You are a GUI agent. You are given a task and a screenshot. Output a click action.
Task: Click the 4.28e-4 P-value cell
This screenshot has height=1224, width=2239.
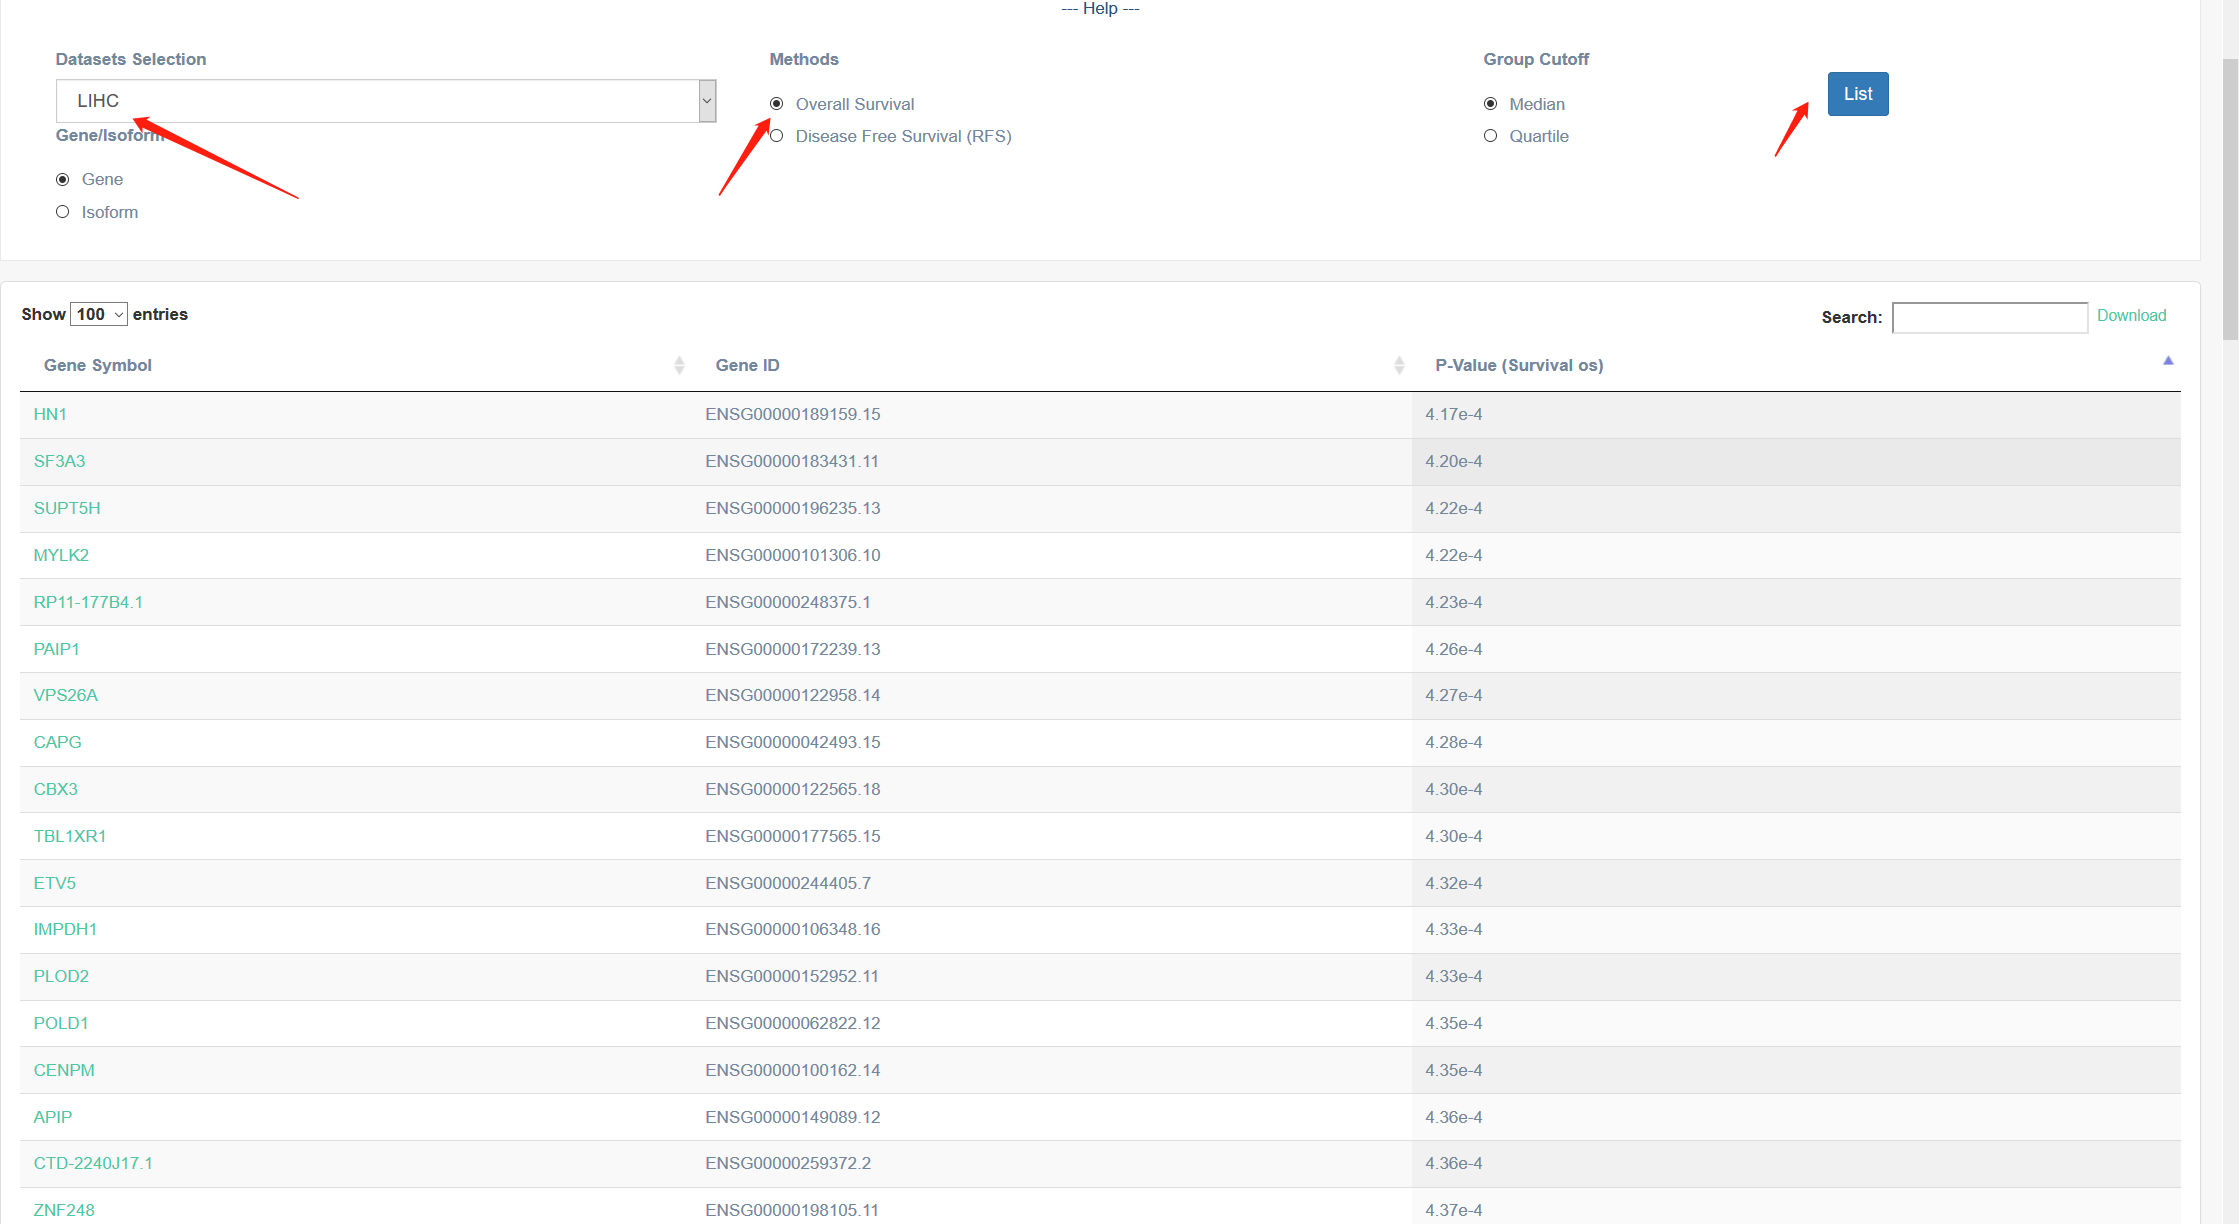tap(1796, 742)
